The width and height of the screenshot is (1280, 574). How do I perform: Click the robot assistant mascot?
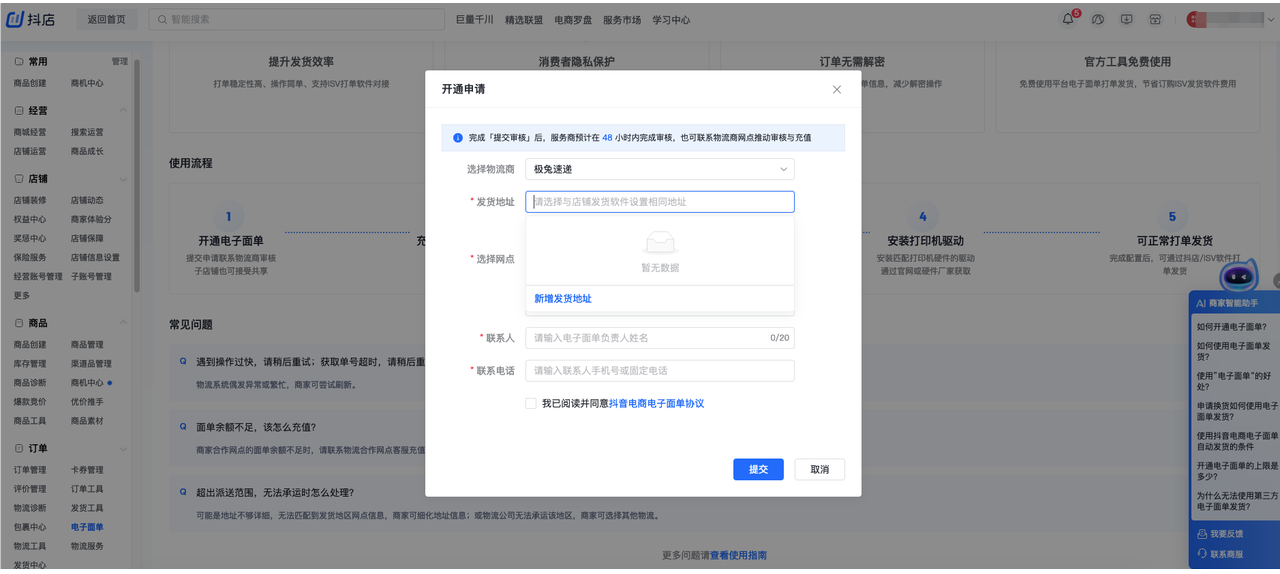pyautogui.click(x=1240, y=275)
